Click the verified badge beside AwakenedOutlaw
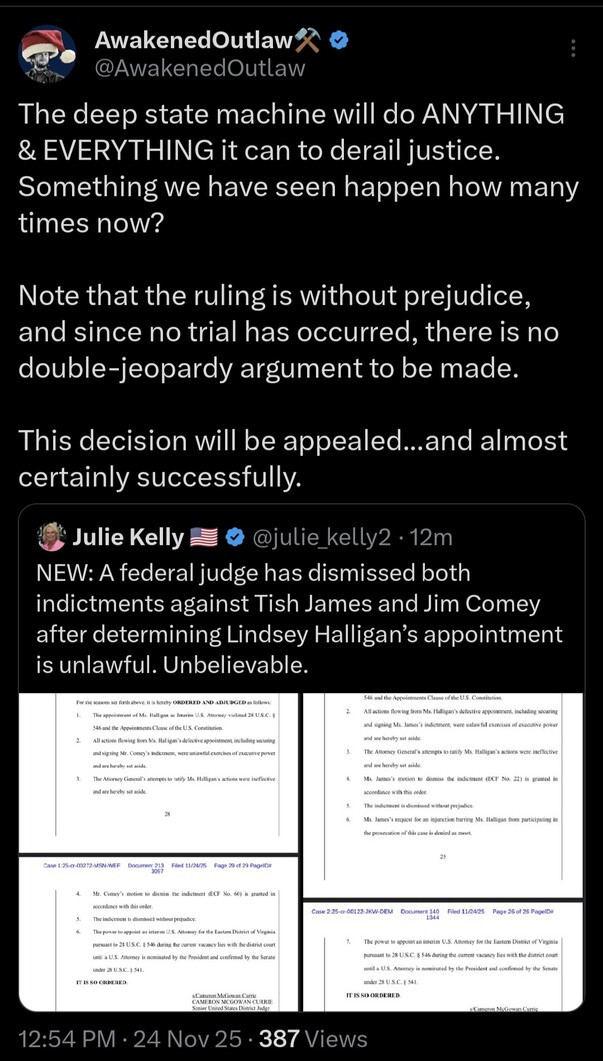 [x=339, y=41]
